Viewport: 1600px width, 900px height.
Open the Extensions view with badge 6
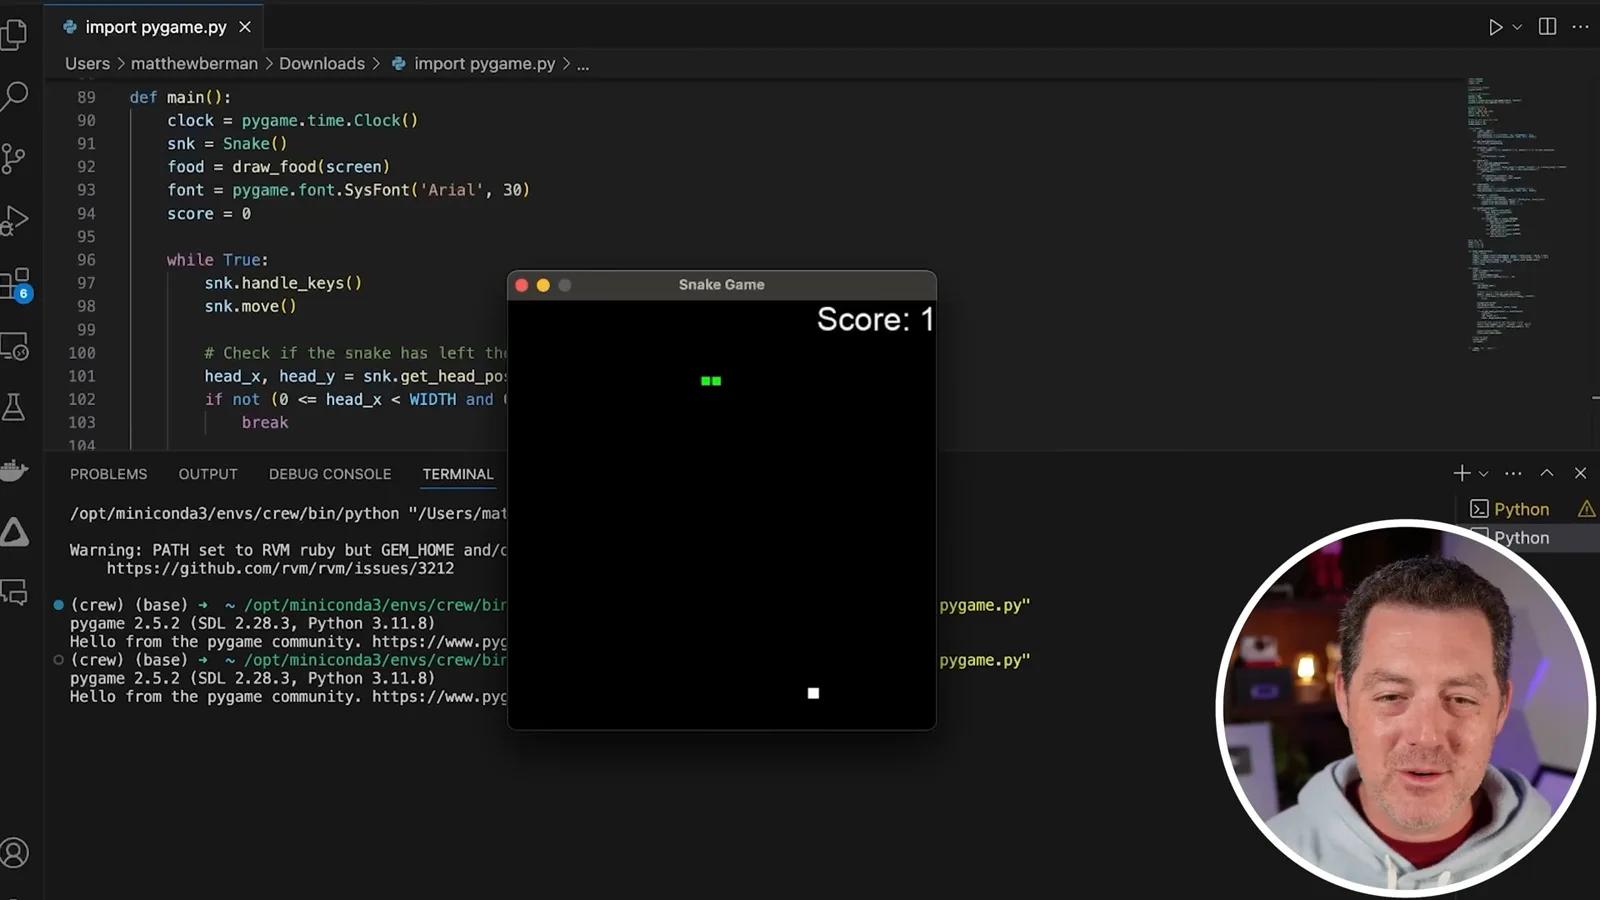pos(16,285)
